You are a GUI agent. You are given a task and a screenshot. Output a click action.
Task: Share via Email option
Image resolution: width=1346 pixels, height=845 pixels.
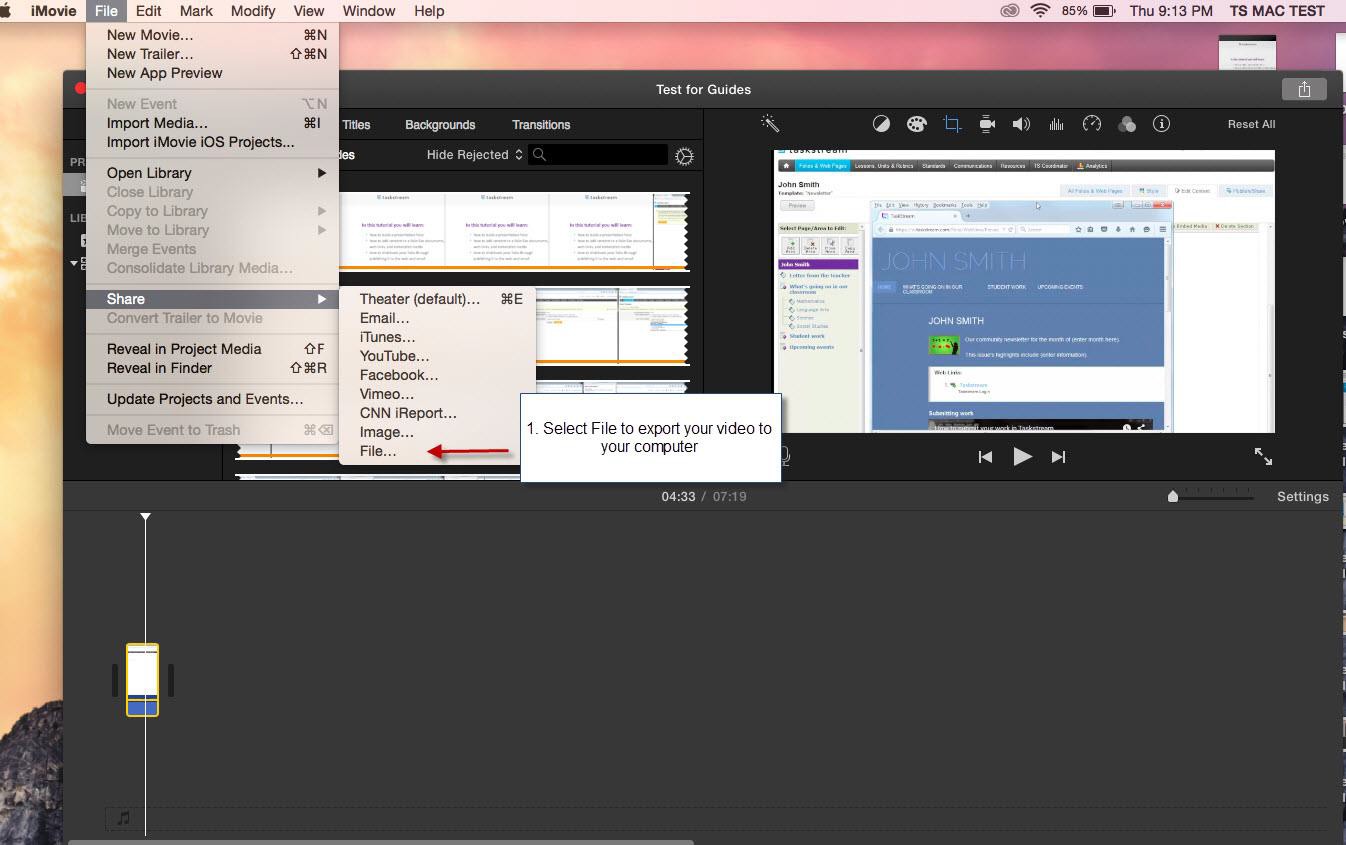437,318
